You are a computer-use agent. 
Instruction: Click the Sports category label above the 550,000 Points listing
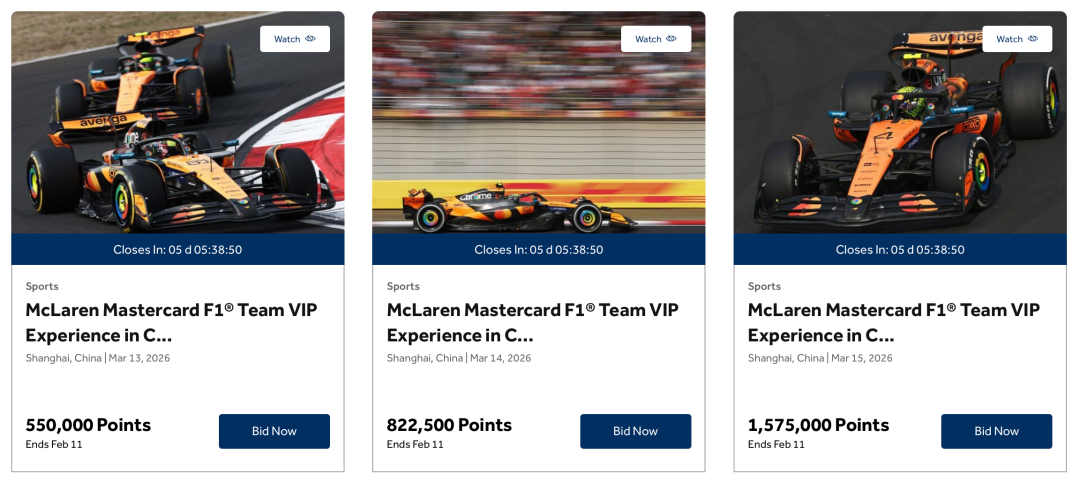click(42, 286)
